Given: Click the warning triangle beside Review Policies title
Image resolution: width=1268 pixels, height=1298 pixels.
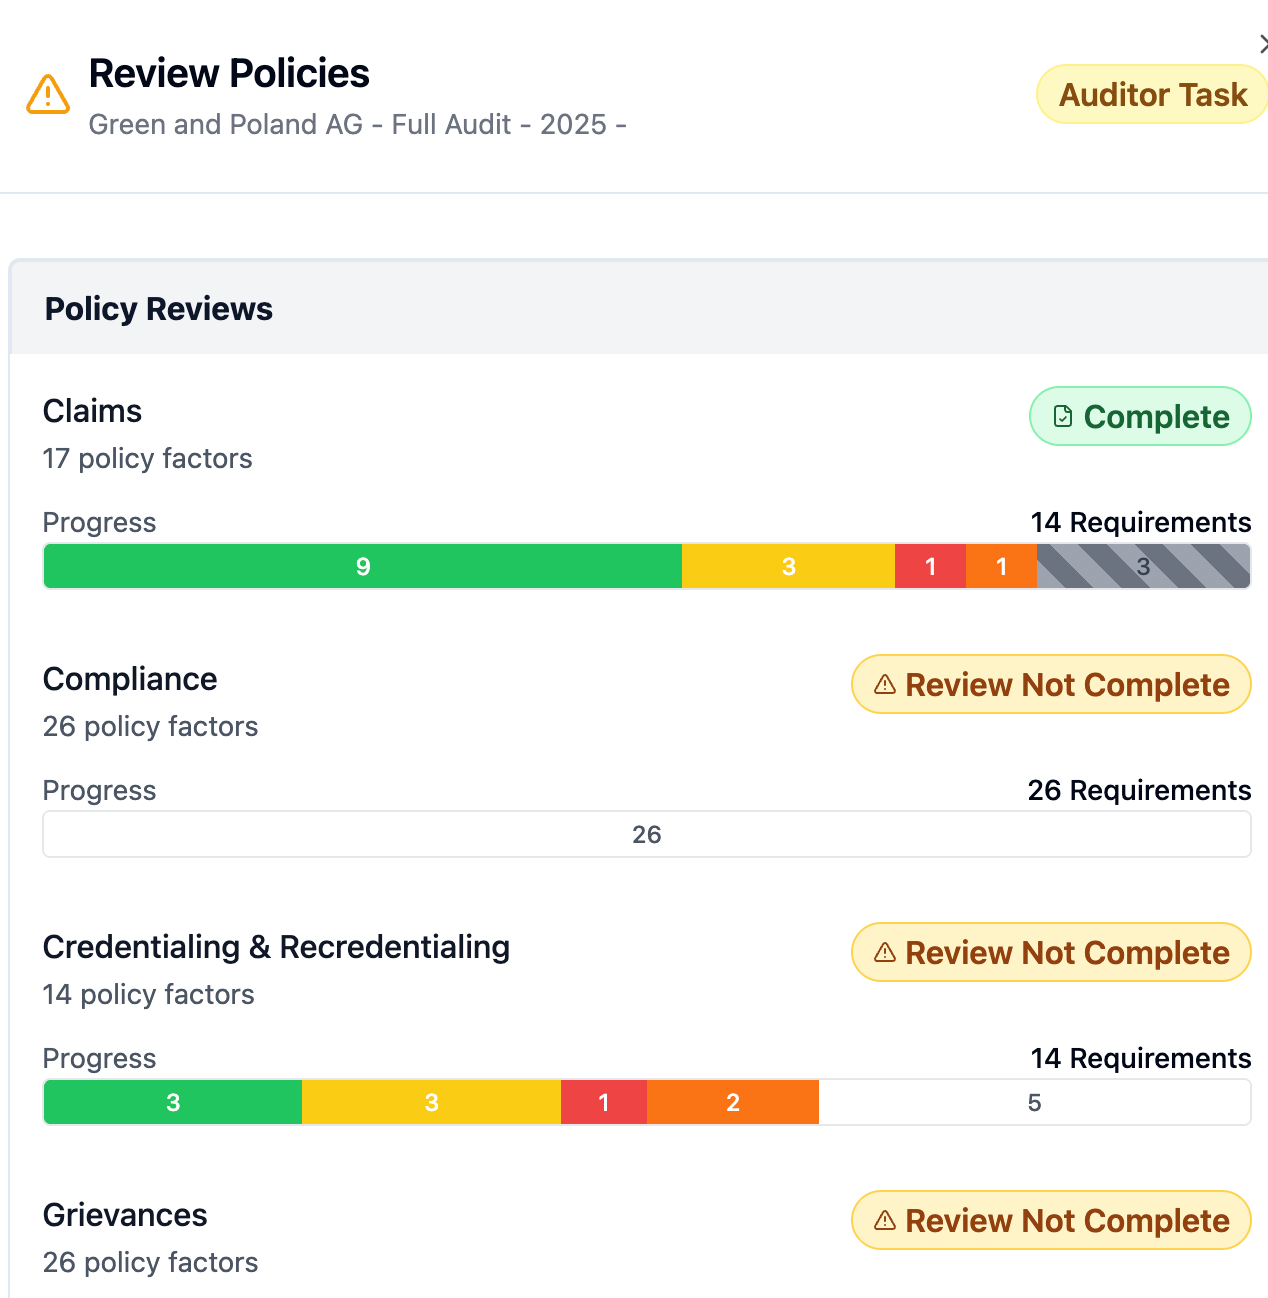Looking at the screenshot, I should tap(48, 94).
